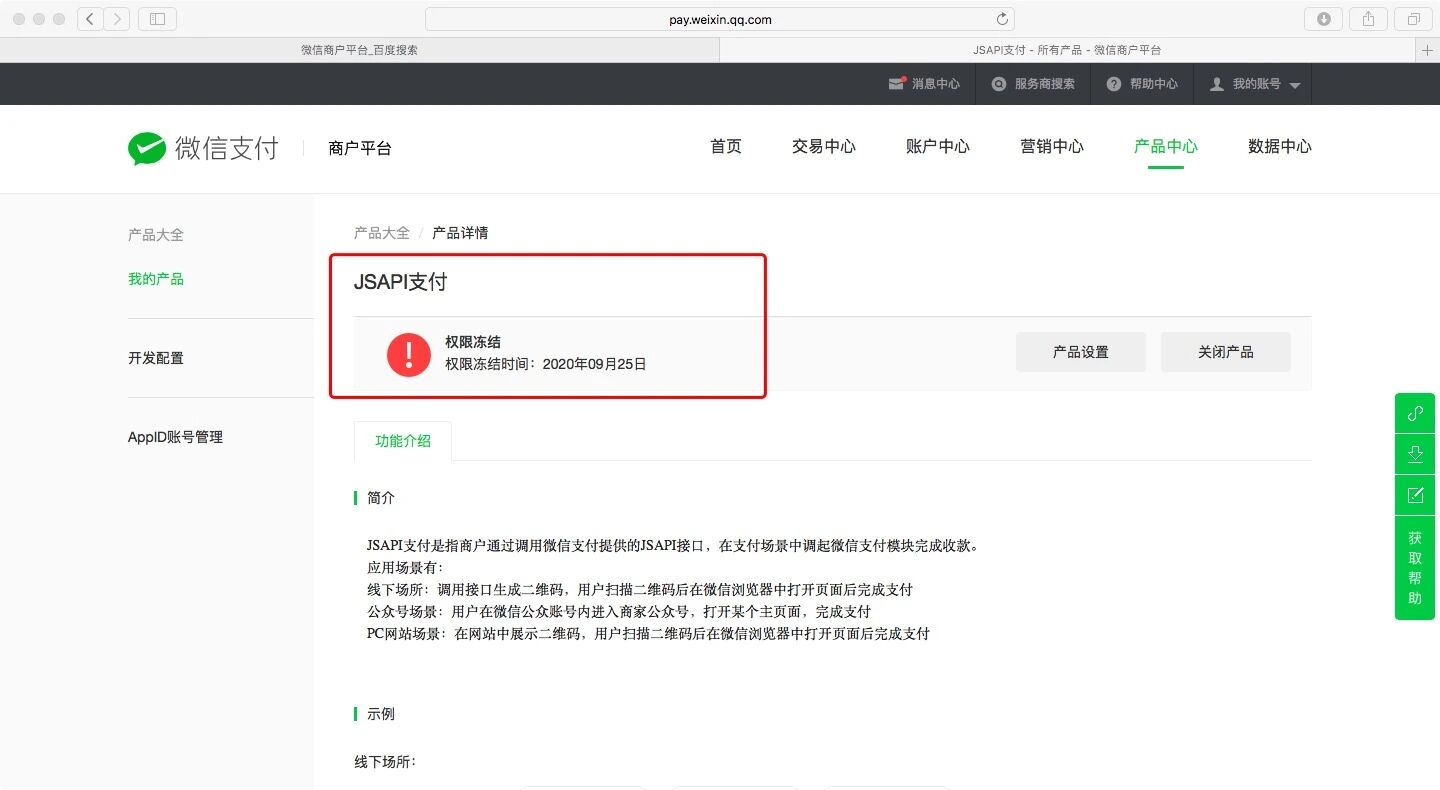Click the 商户平台 label beside the logo
1440x790 pixels.
point(360,148)
